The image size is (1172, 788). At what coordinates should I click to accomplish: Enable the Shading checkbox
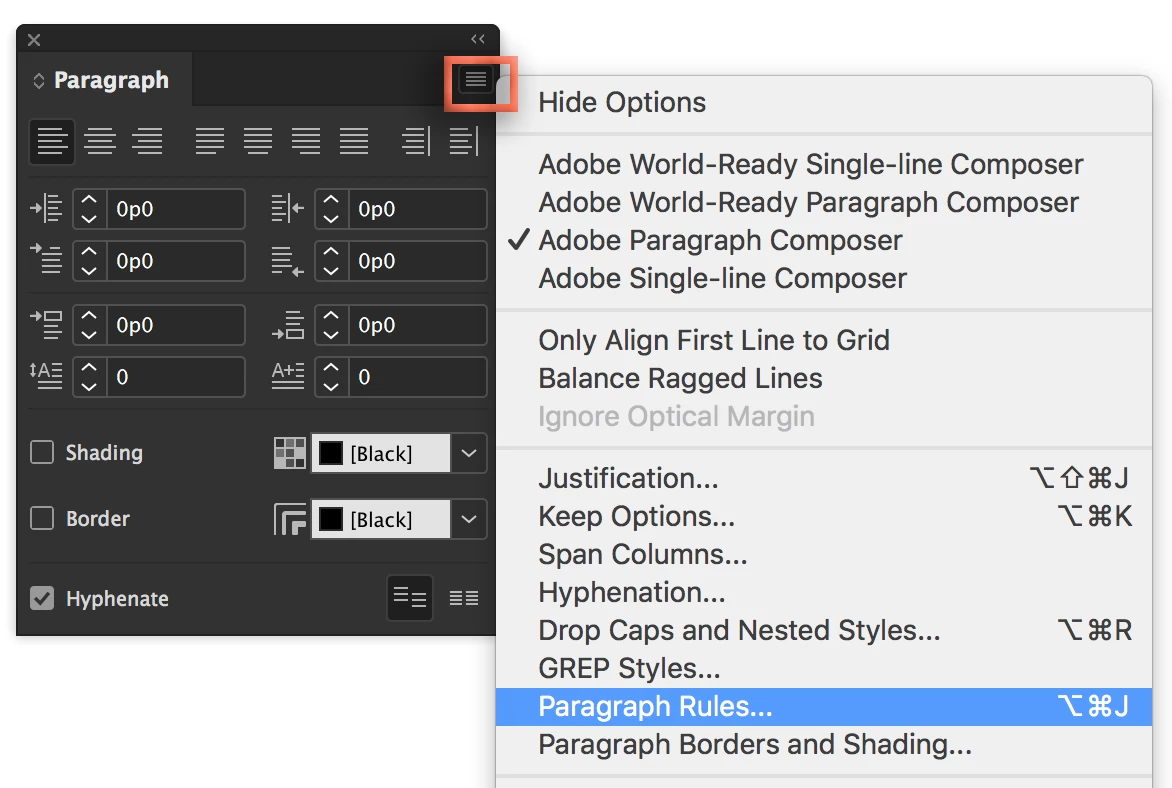pyautogui.click(x=42, y=452)
